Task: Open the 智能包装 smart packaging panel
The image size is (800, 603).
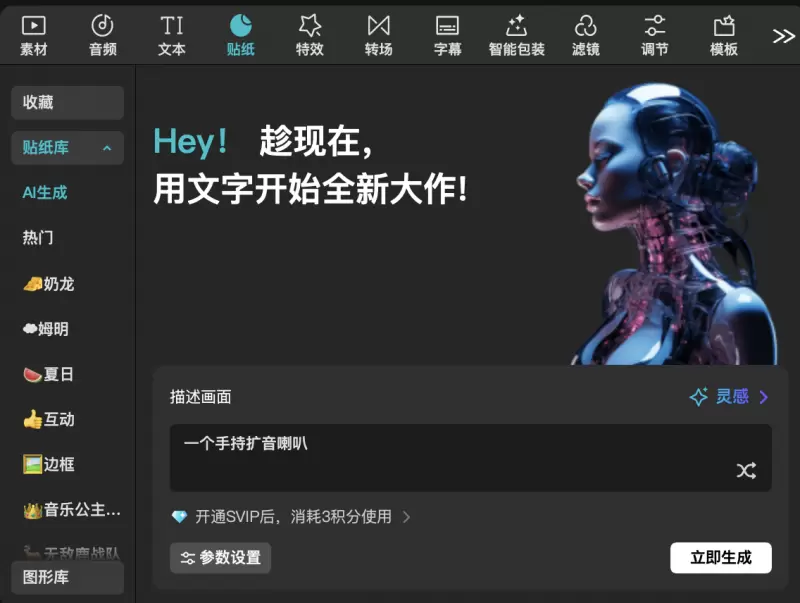Action: (517, 35)
